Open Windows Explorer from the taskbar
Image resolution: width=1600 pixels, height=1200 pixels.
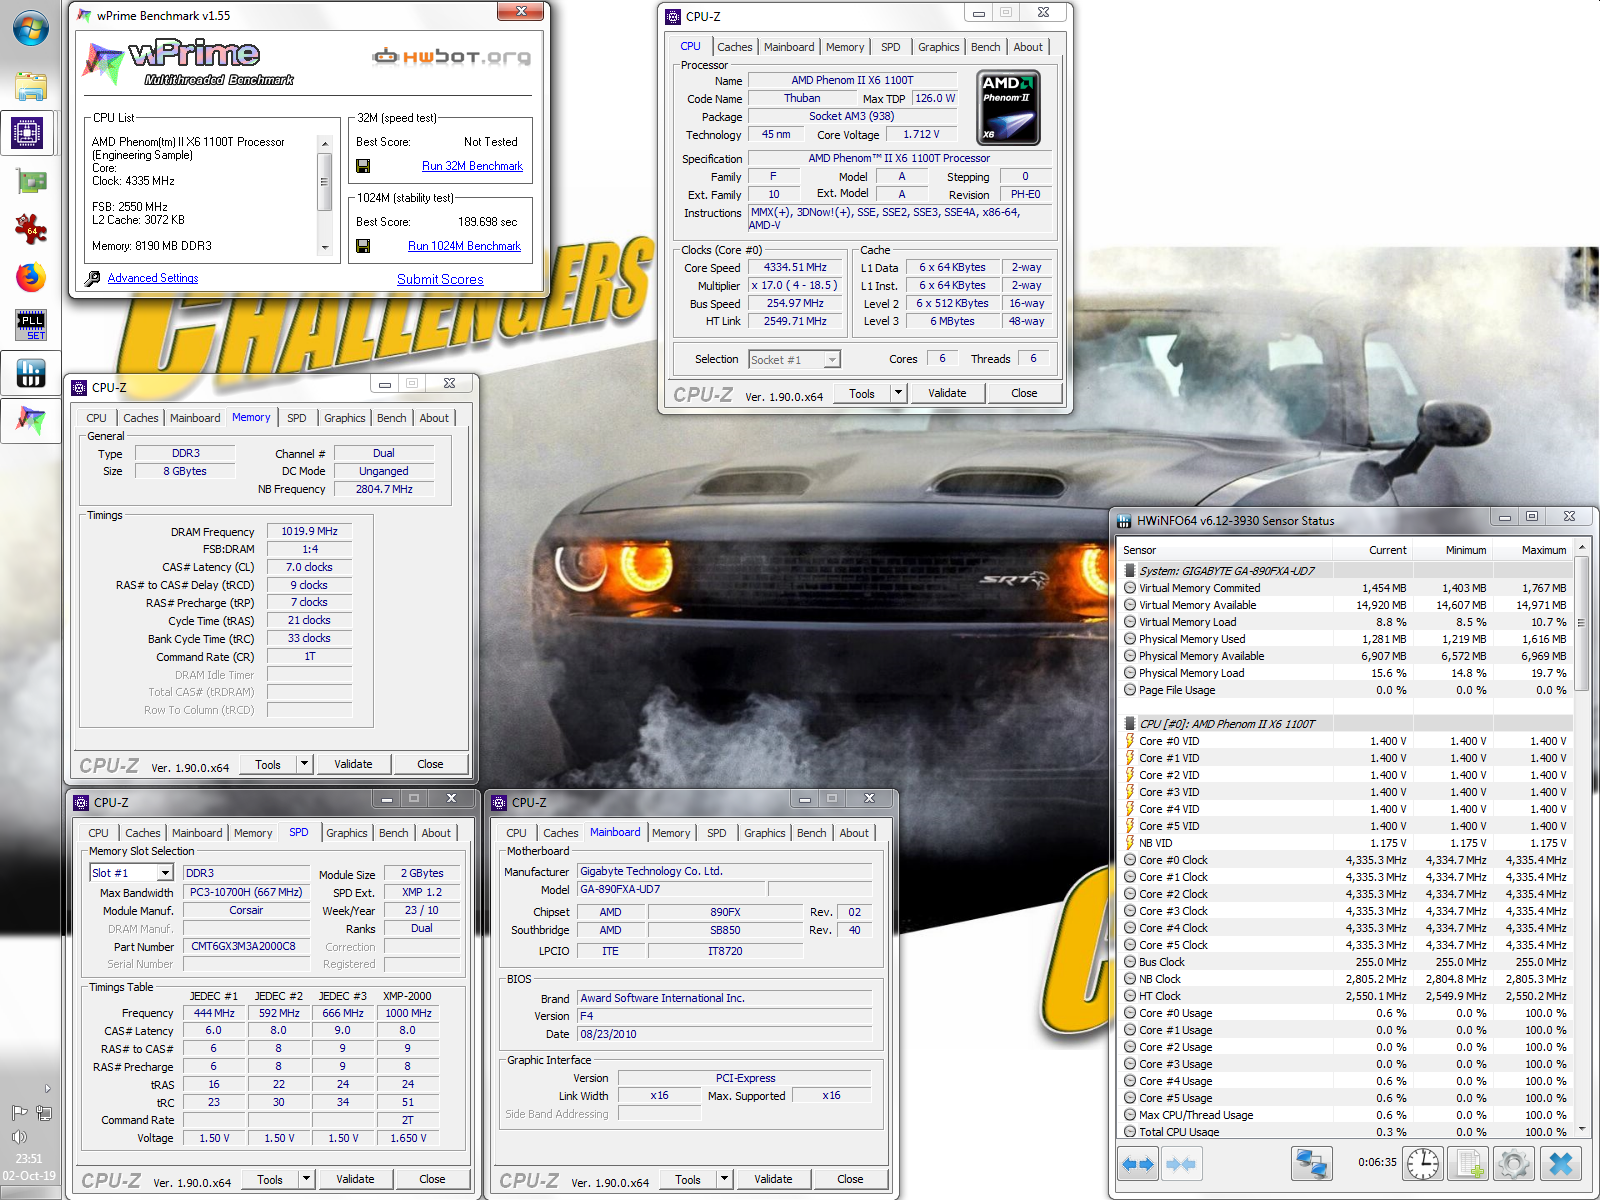(30, 86)
